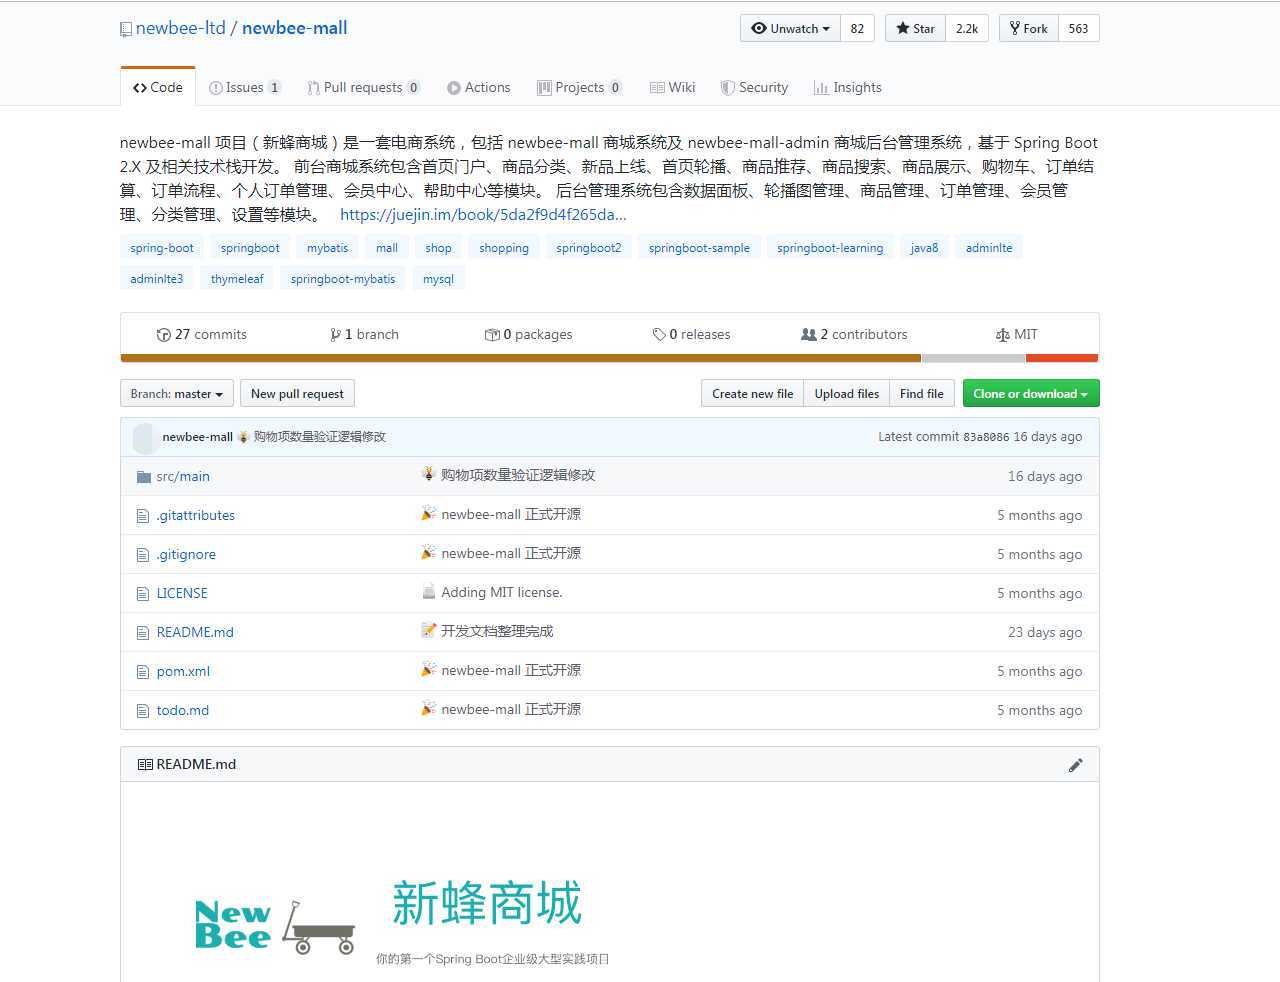This screenshot has width=1280, height=982.
Task: Star the repository
Action: pyautogui.click(x=915, y=28)
